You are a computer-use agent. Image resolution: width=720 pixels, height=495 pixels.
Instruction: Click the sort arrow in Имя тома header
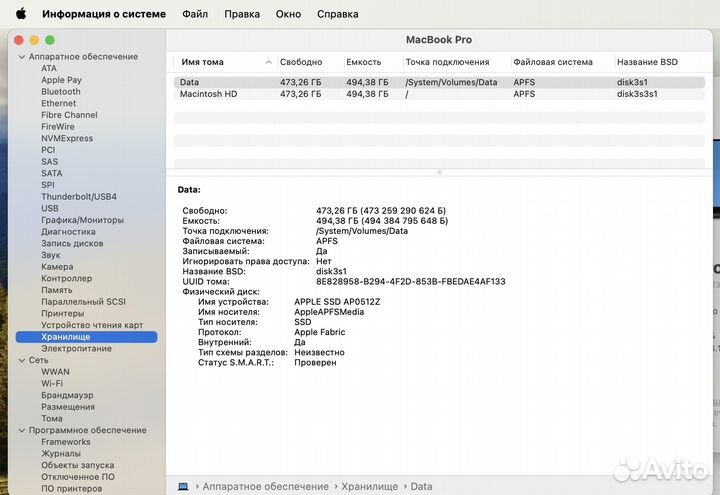pos(269,62)
